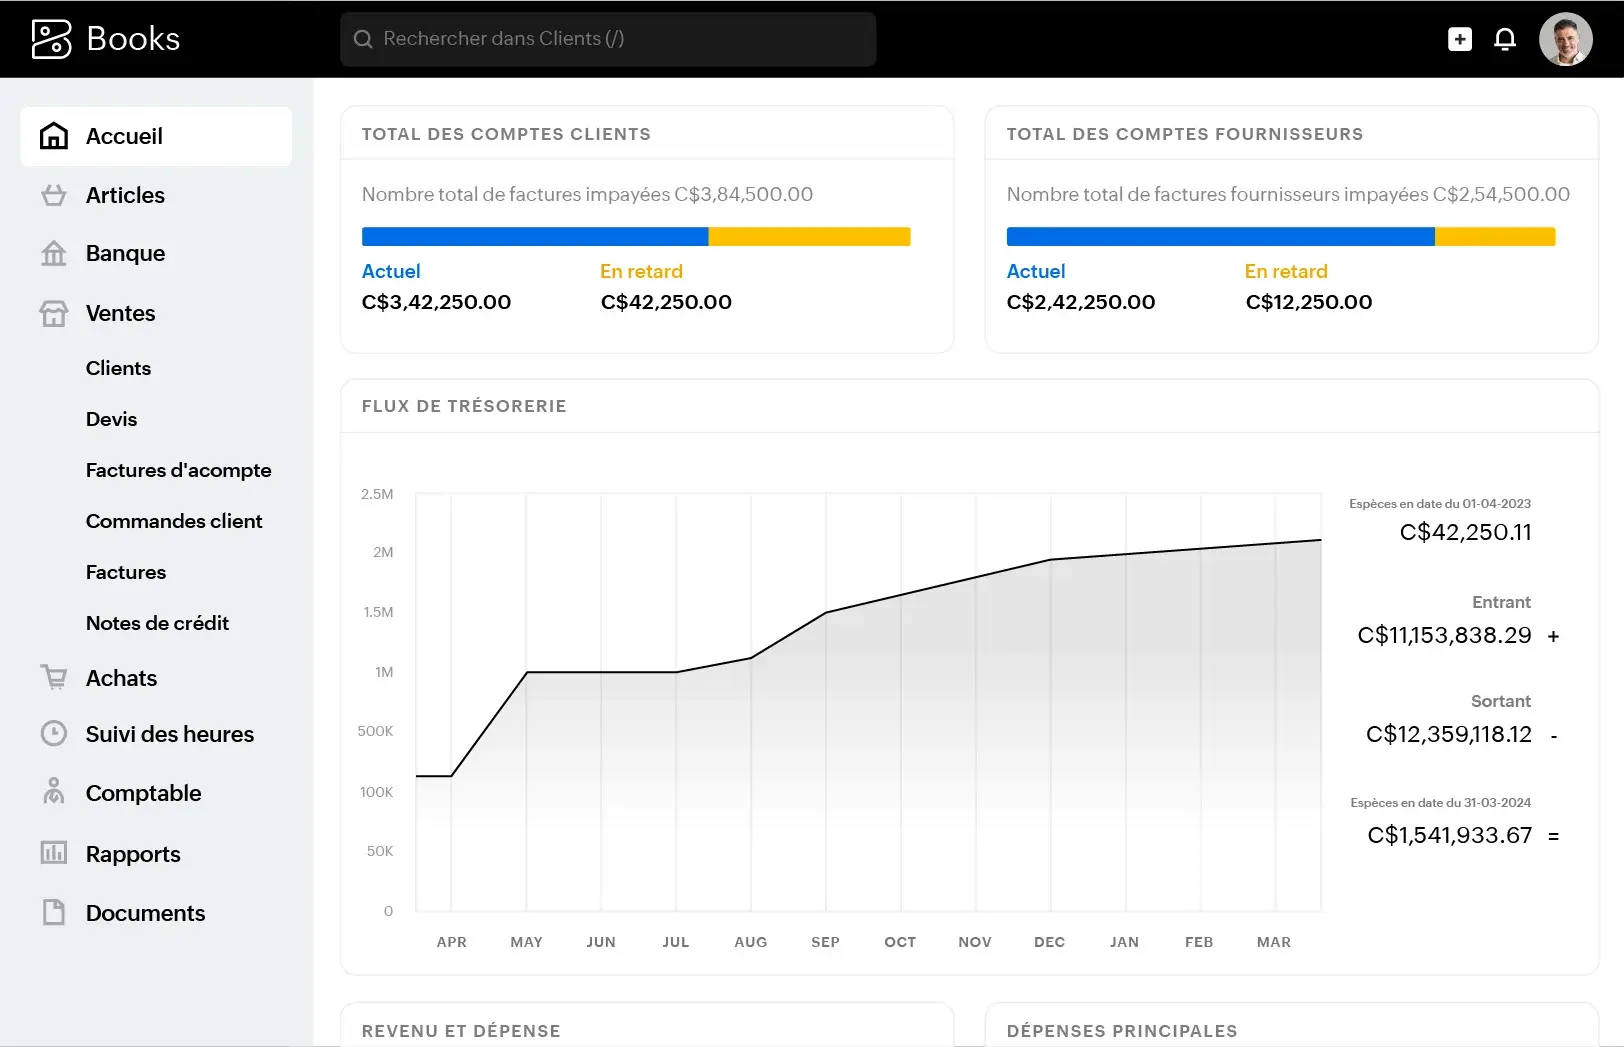Click the Books logo icon

click(51, 38)
